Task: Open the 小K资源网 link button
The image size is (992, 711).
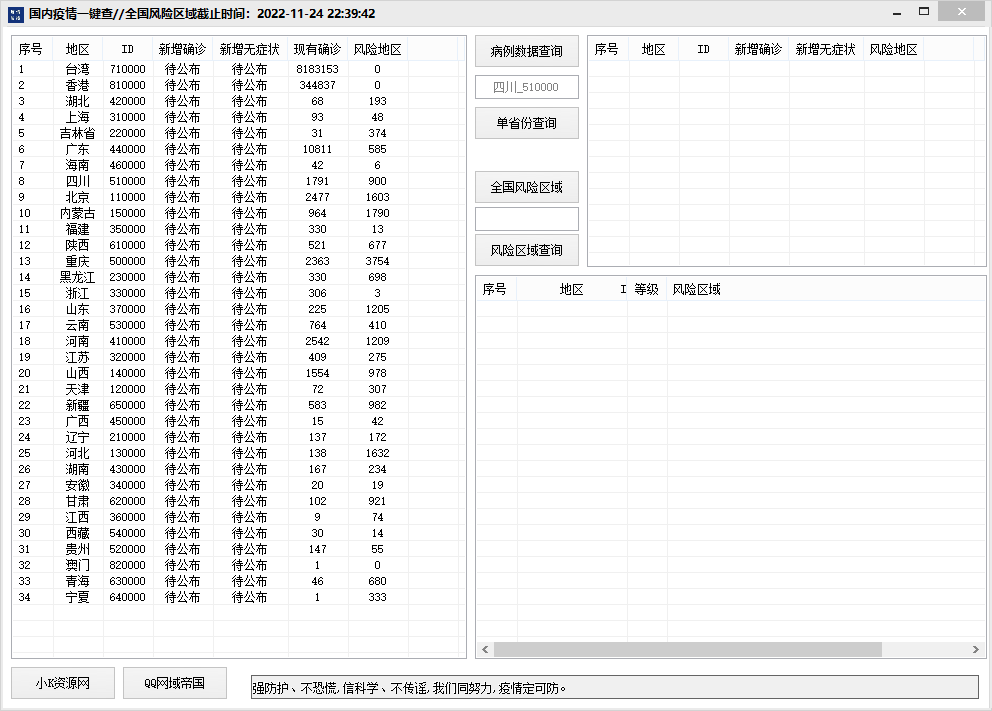Action: tap(63, 683)
